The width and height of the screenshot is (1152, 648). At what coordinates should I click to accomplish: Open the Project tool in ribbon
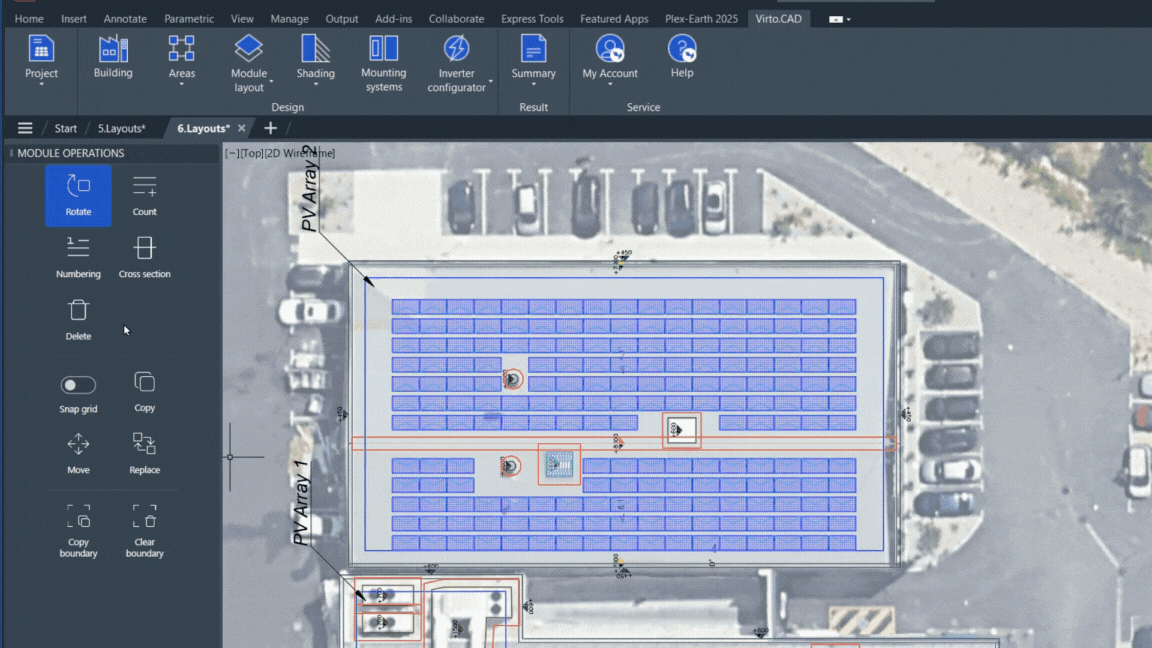point(41,57)
